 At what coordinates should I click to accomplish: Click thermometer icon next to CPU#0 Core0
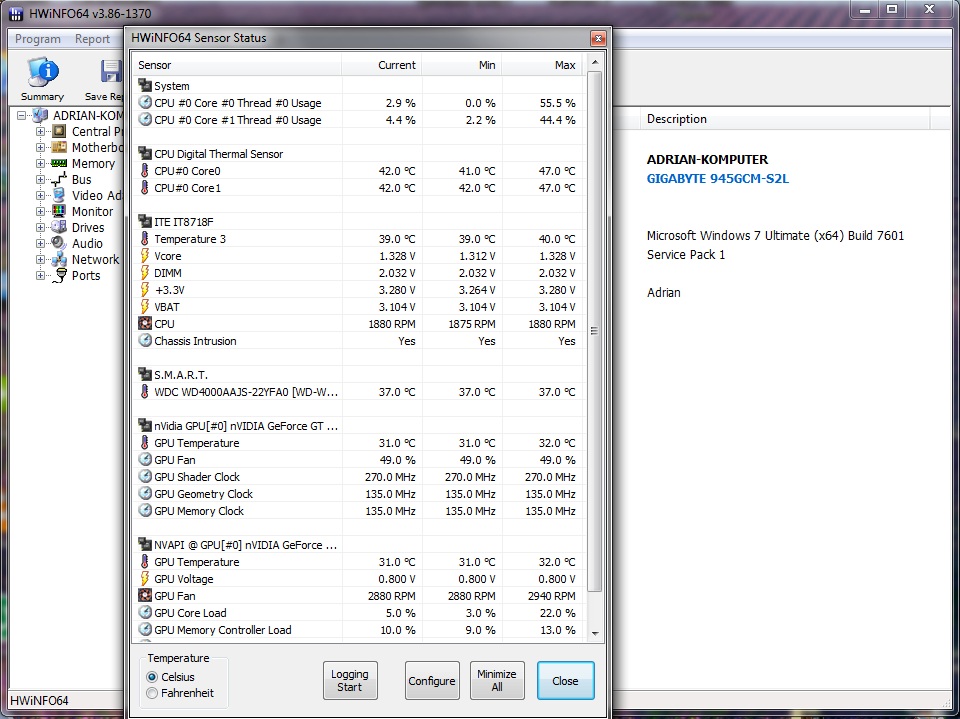(x=144, y=170)
